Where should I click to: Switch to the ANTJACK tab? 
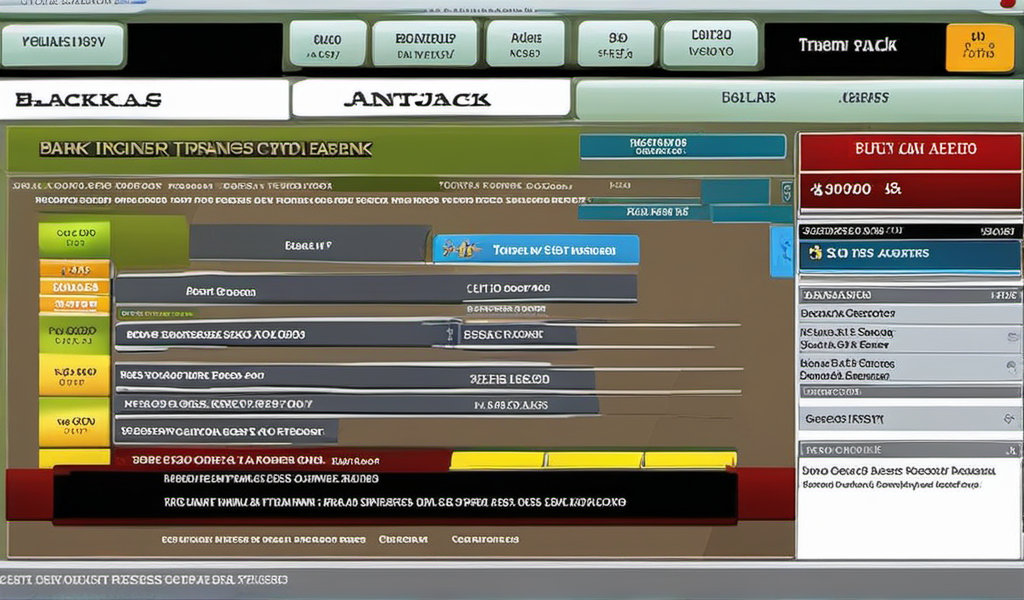[x=430, y=99]
